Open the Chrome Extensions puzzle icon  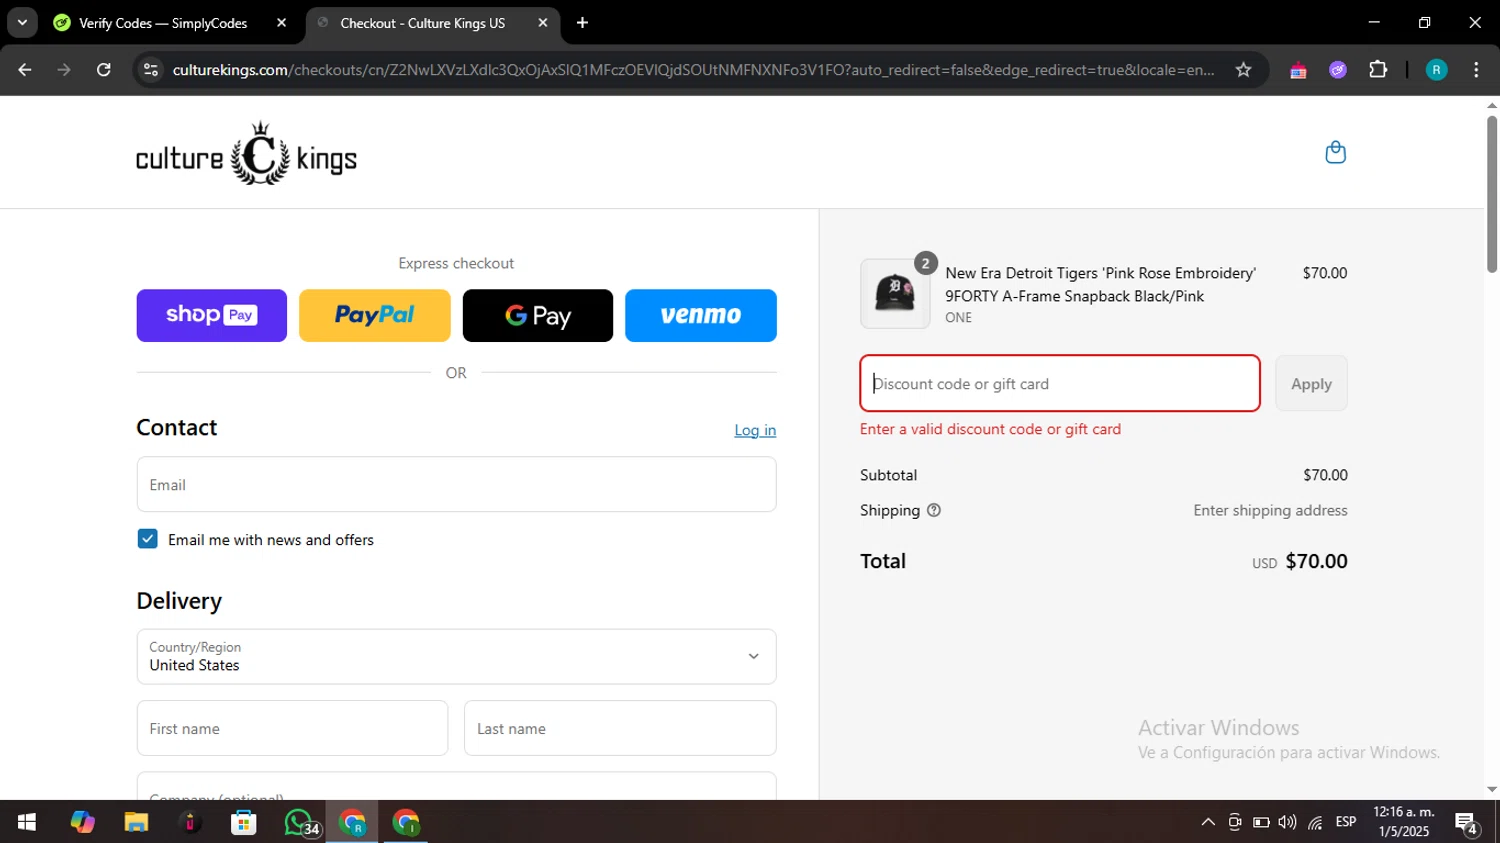[1378, 70]
